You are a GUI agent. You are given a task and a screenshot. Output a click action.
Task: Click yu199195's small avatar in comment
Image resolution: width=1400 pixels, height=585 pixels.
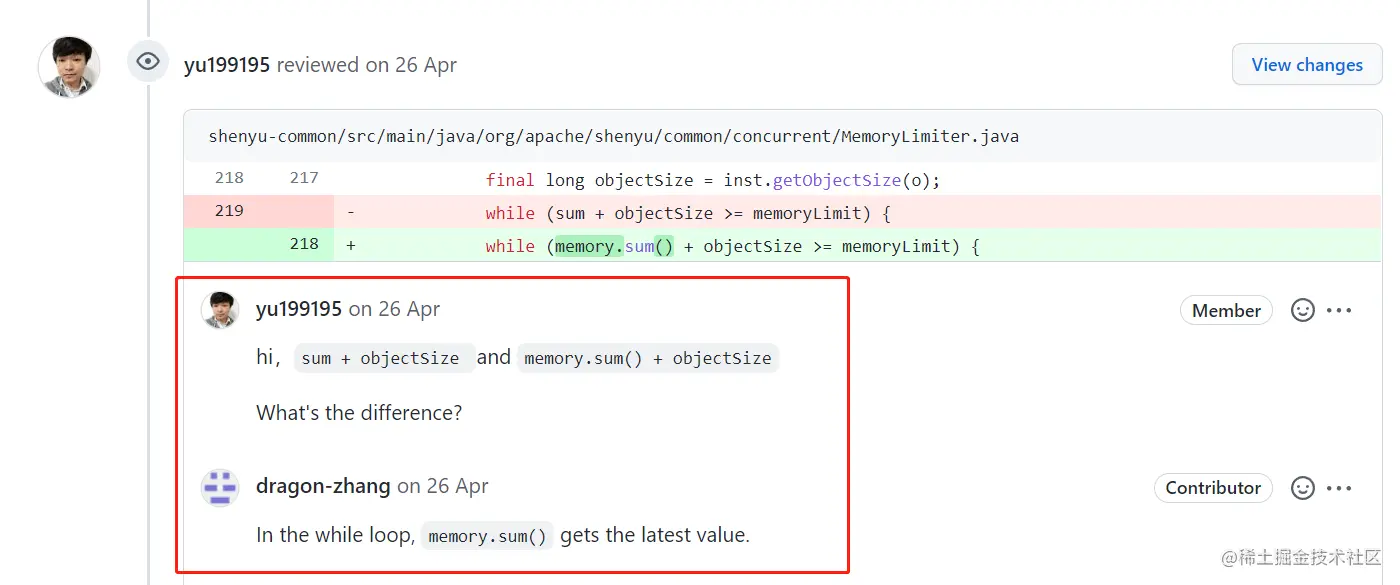tap(220, 310)
